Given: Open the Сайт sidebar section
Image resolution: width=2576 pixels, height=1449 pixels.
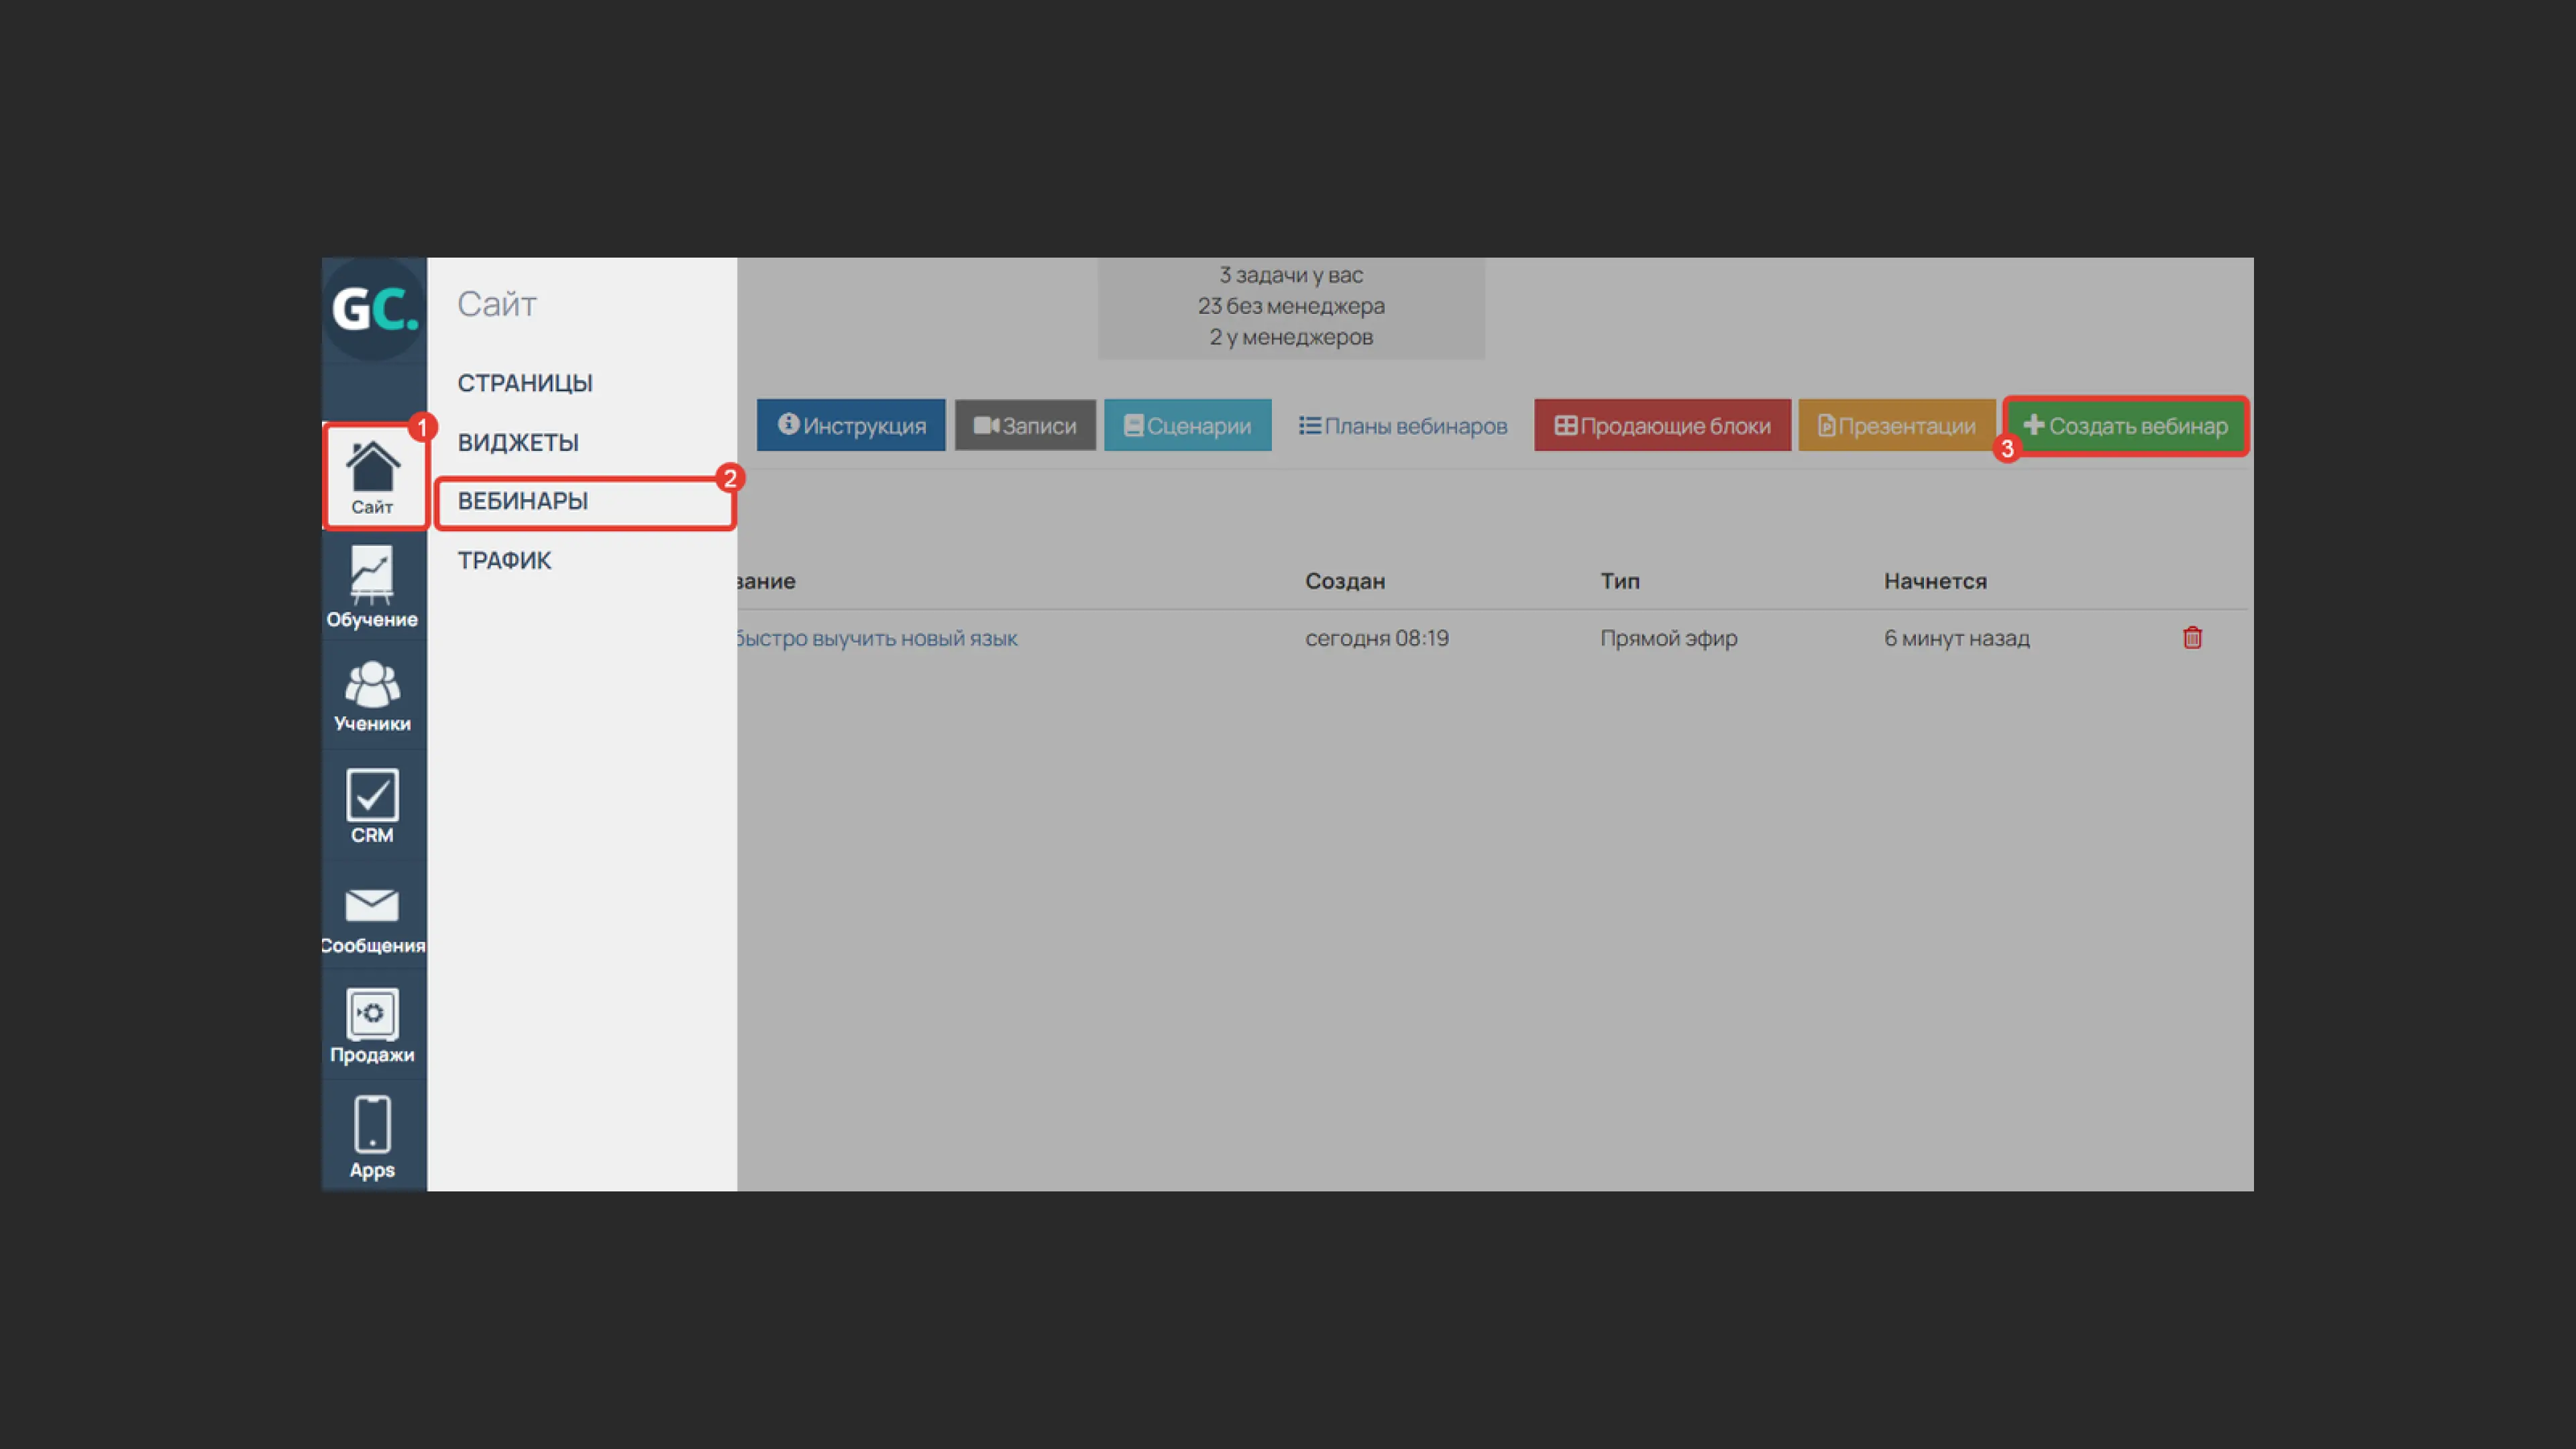Looking at the screenshot, I should (x=372, y=478).
